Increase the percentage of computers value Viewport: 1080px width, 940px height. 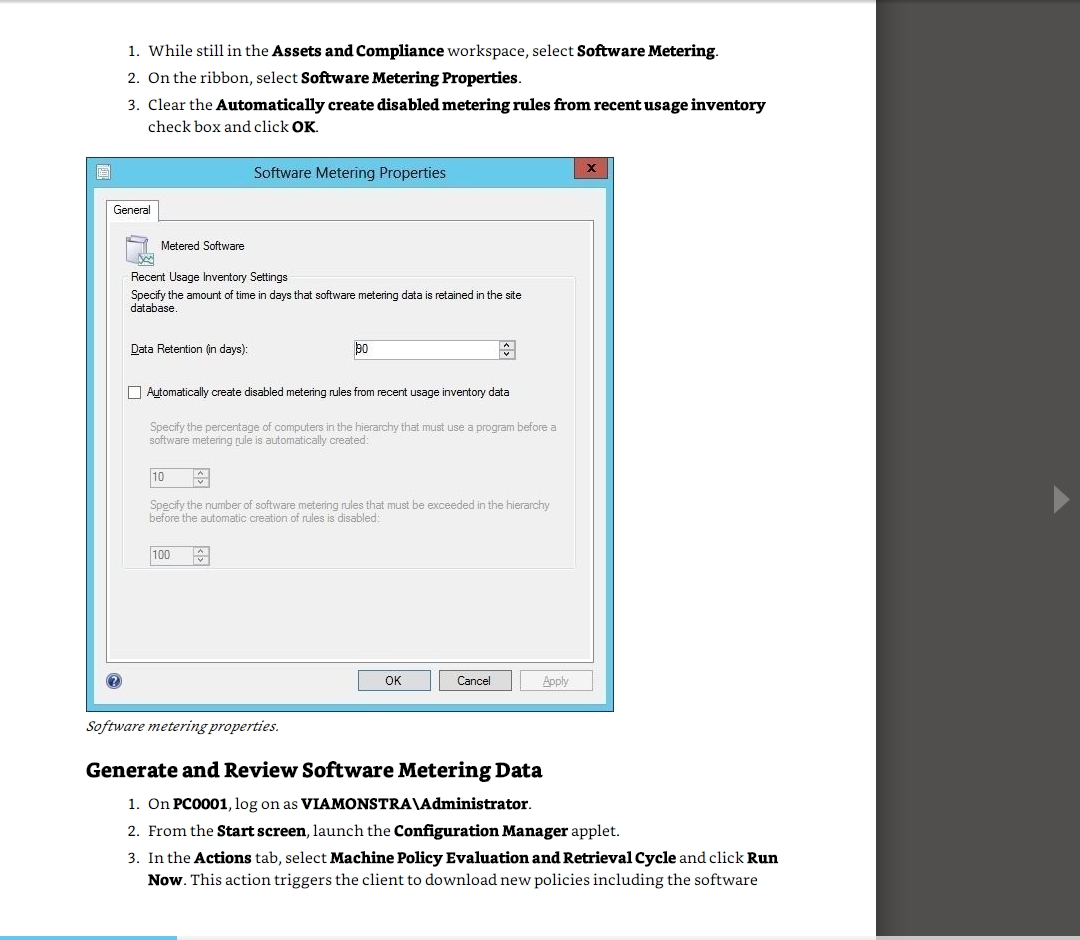(x=201, y=473)
